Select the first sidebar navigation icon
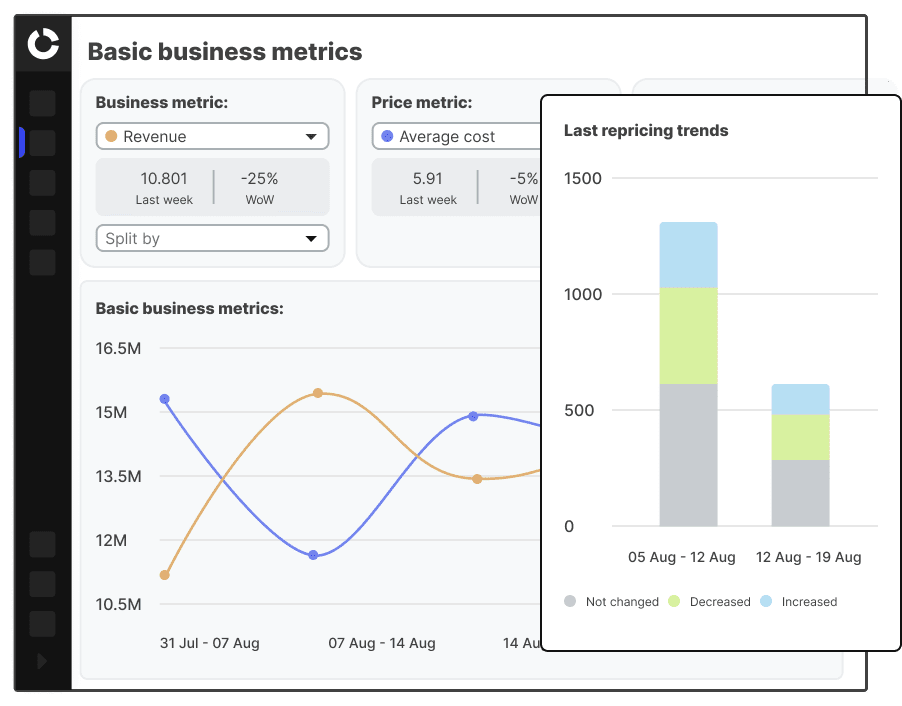Image resolution: width=902 pixels, height=706 pixels. pyautogui.click(x=42, y=103)
